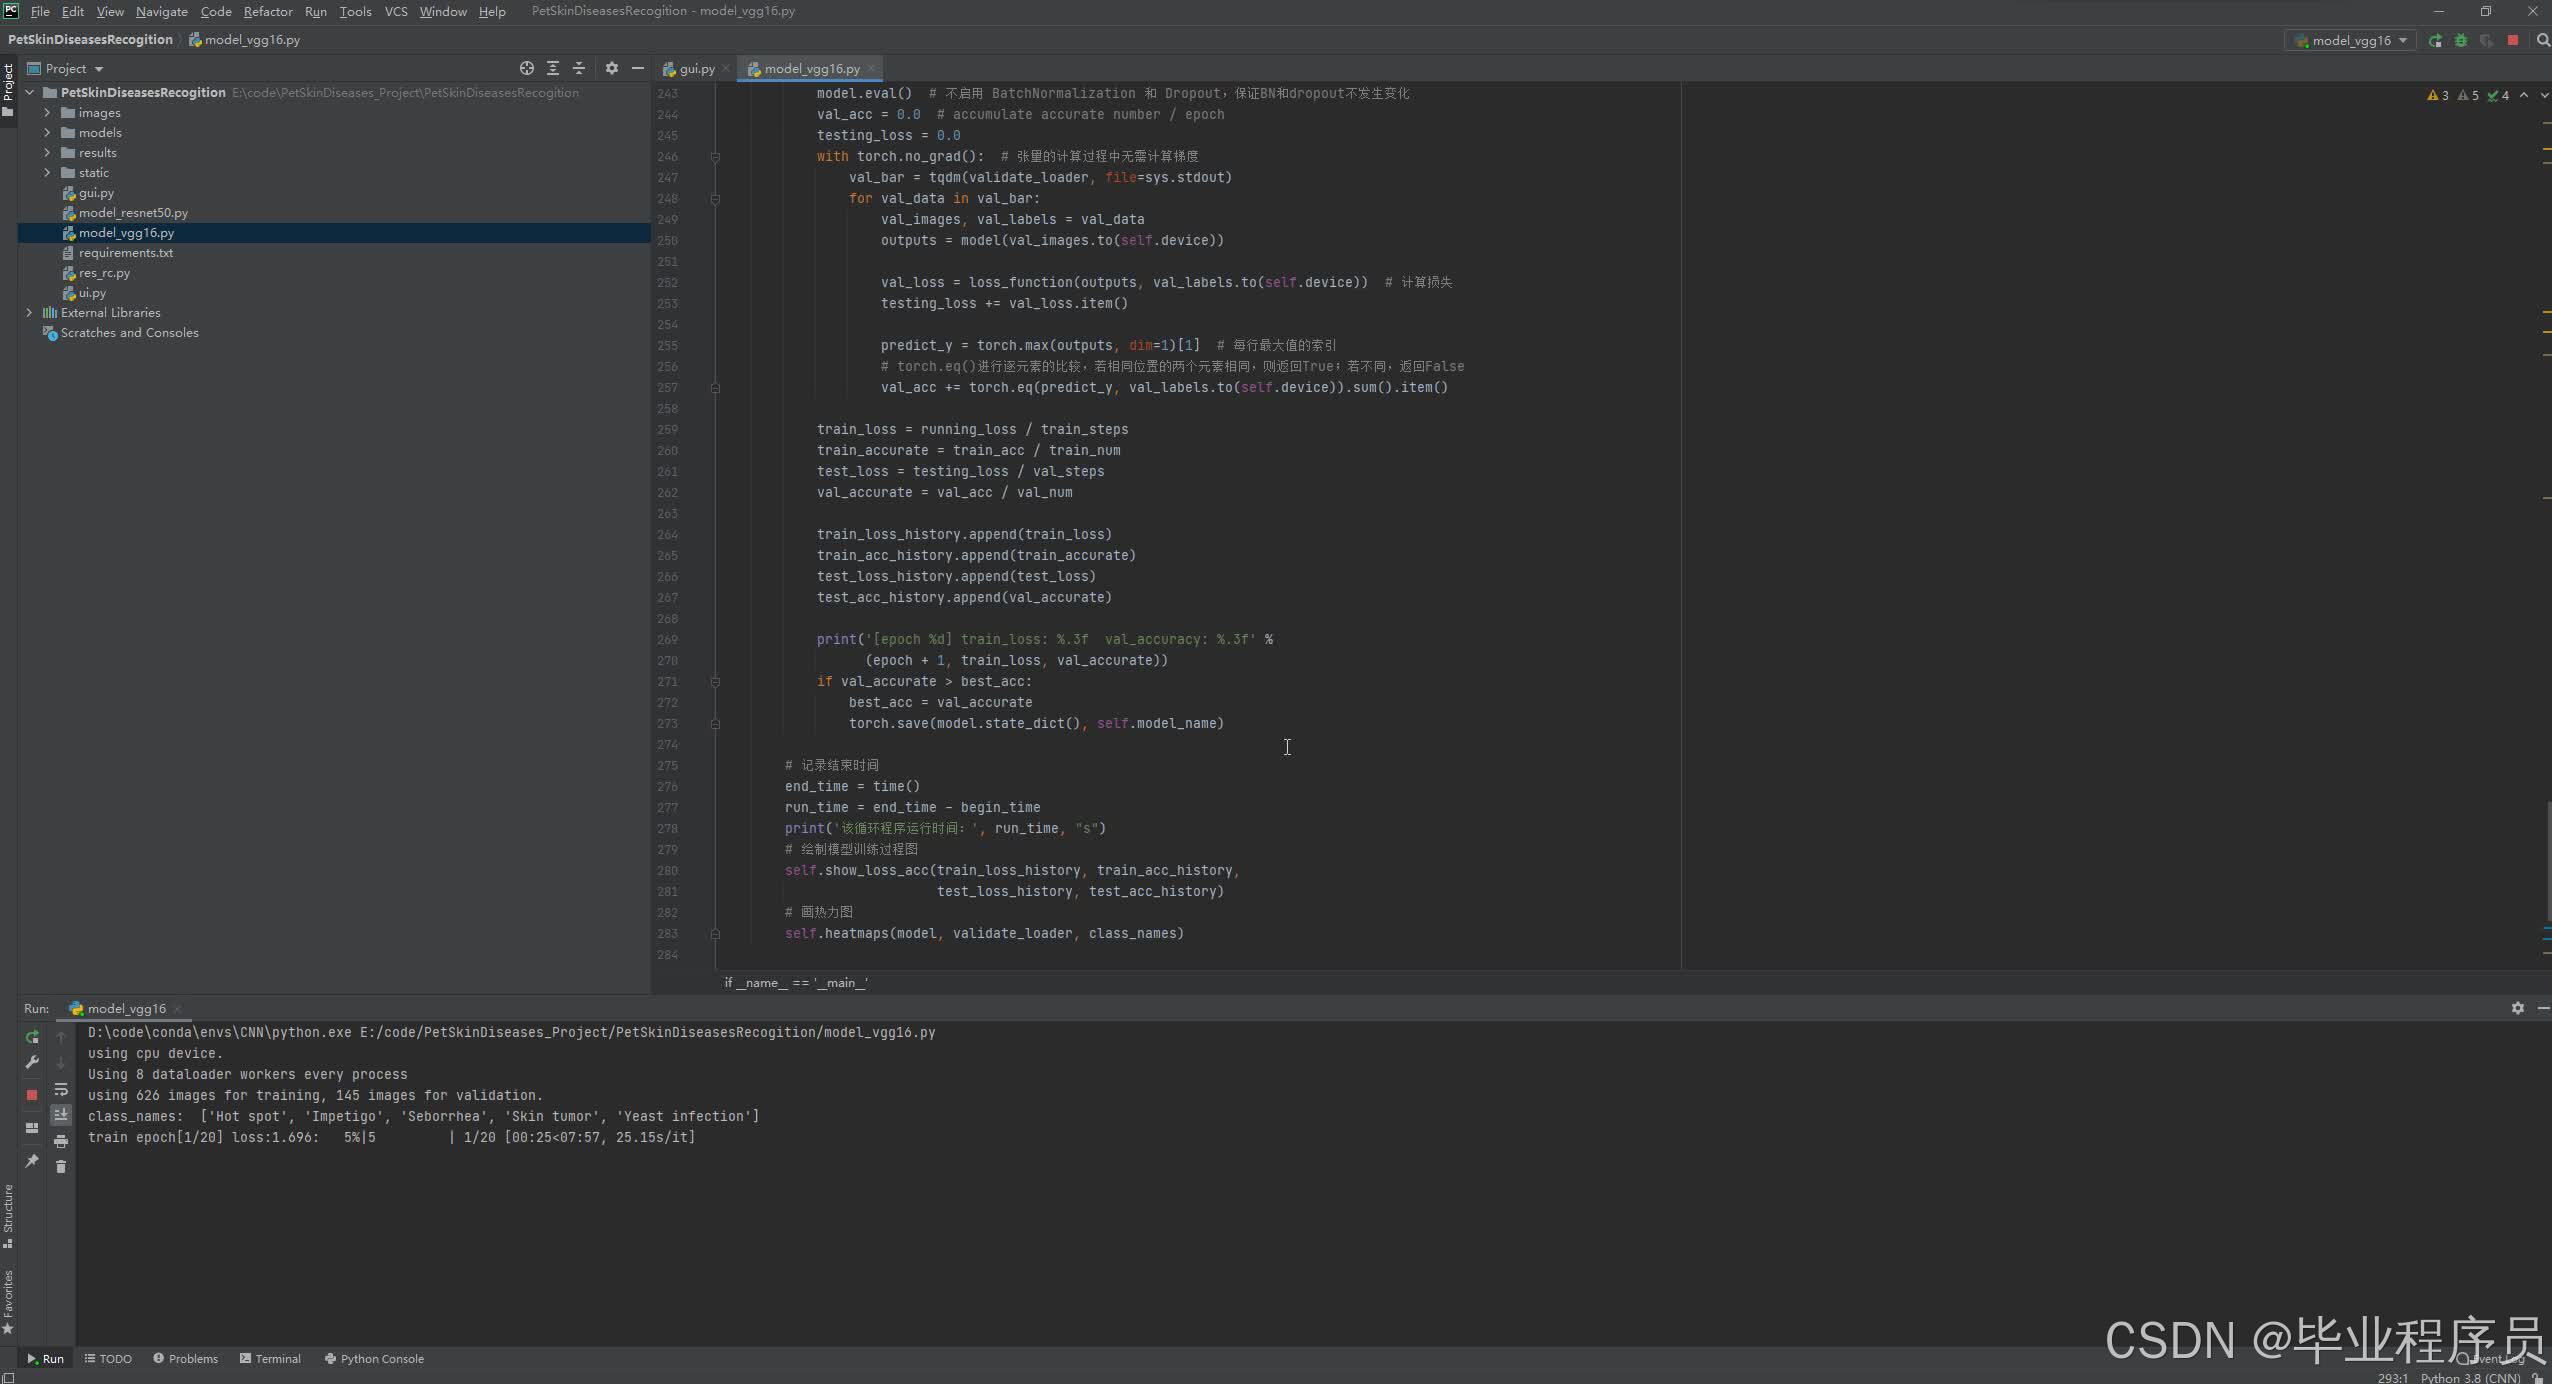Open the Python Console tool window
Viewport: 2552px width, 1384px height.
(374, 1359)
